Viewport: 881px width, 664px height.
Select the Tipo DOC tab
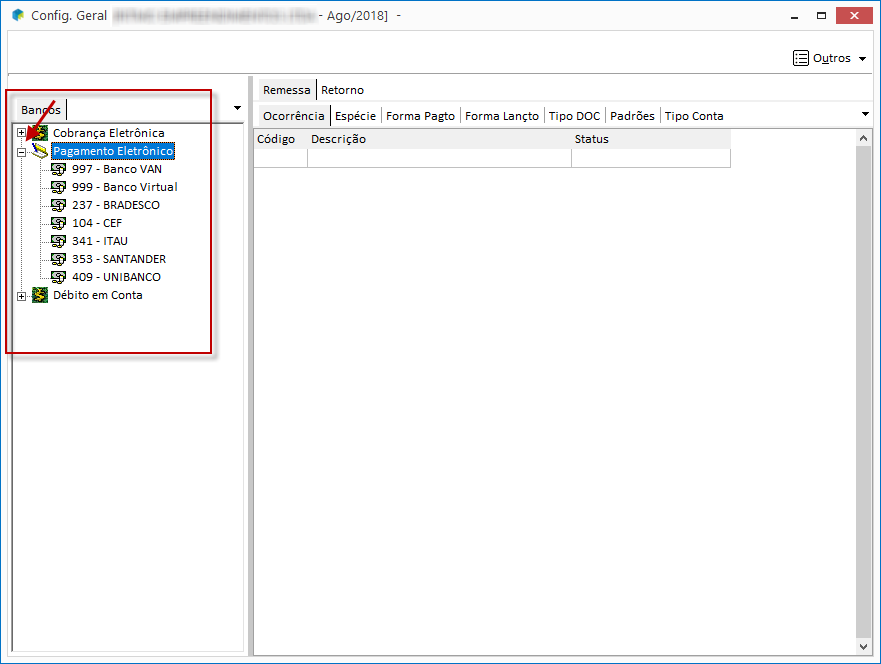pyautogui.click(x=574, y=116)
